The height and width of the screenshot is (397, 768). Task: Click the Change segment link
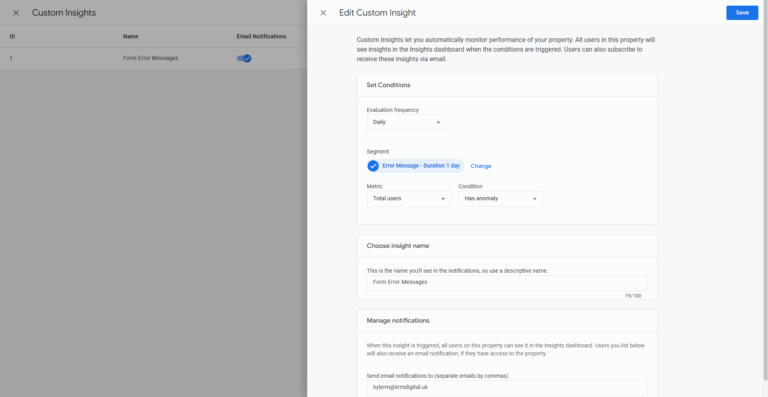481,166
